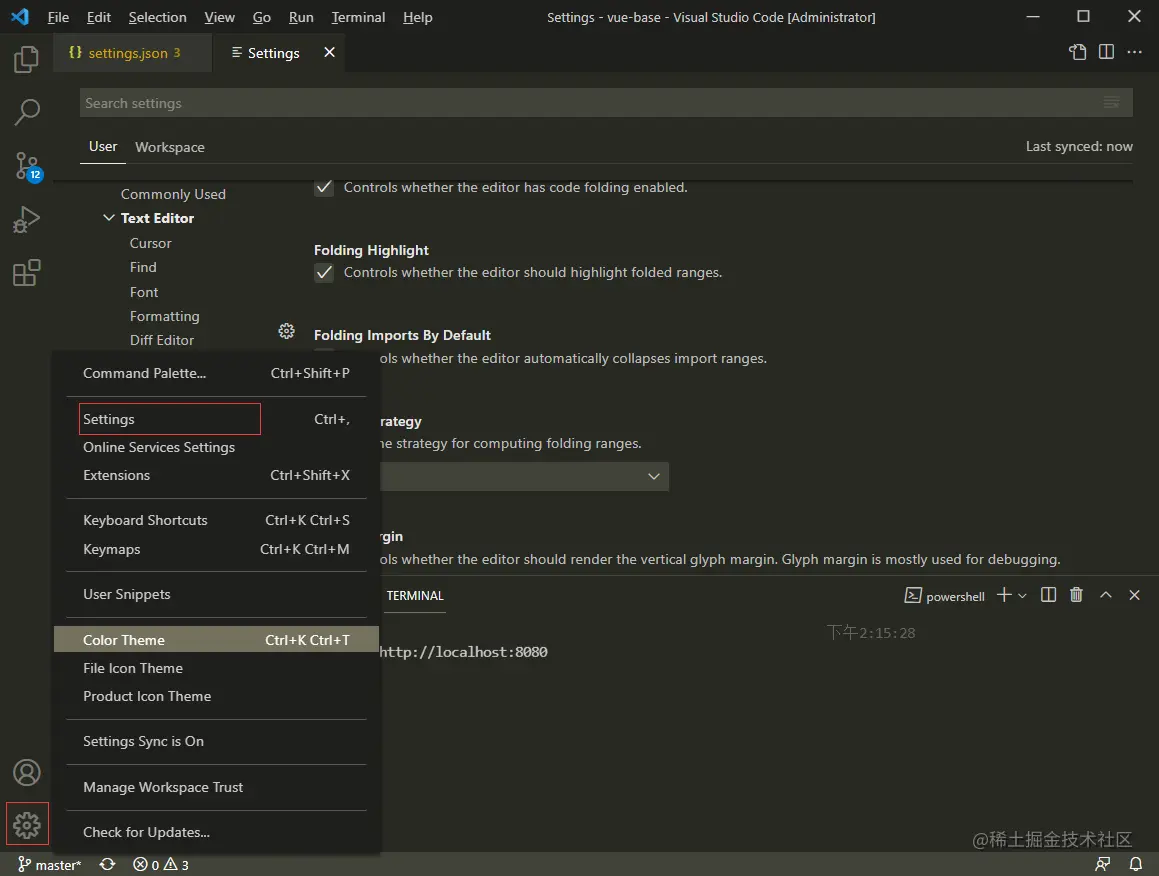Open the terminal launch profile dropdown arrow
Viewport: 1159px width, 876px height.
click(x=1022, y=595)
